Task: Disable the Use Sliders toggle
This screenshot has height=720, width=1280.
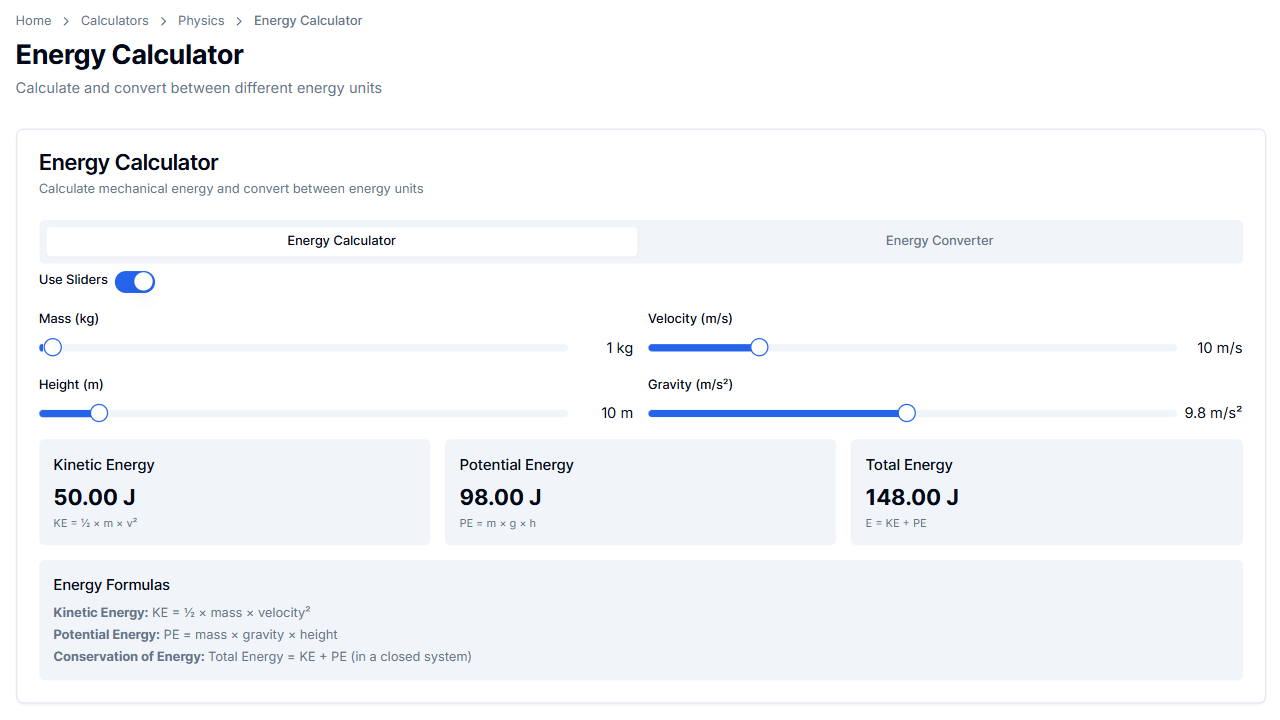Action: click(135, 281)
